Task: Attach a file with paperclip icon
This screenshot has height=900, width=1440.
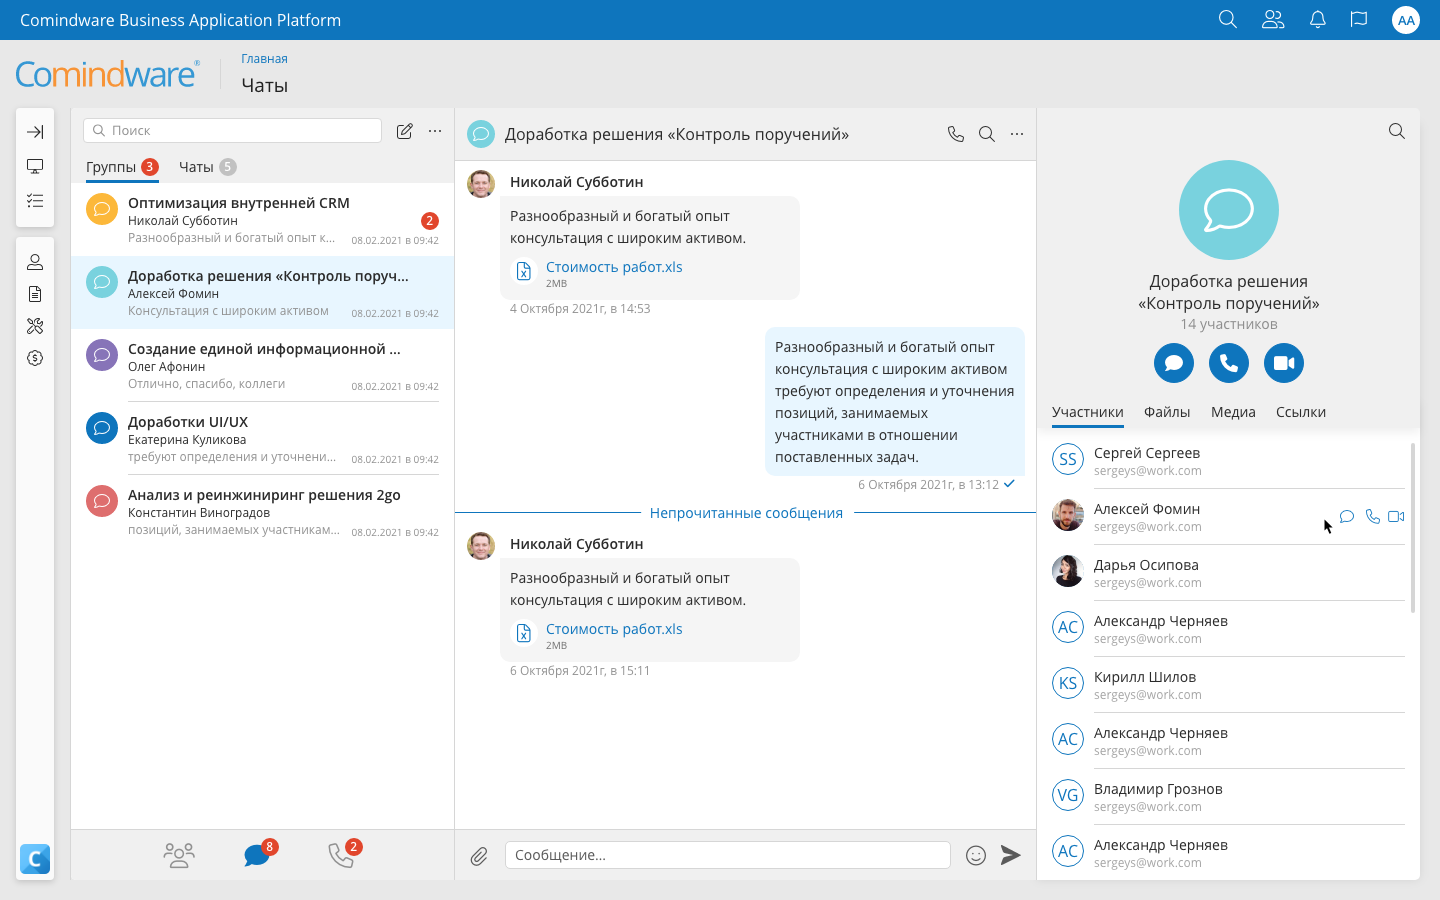Action: point(479,856)
